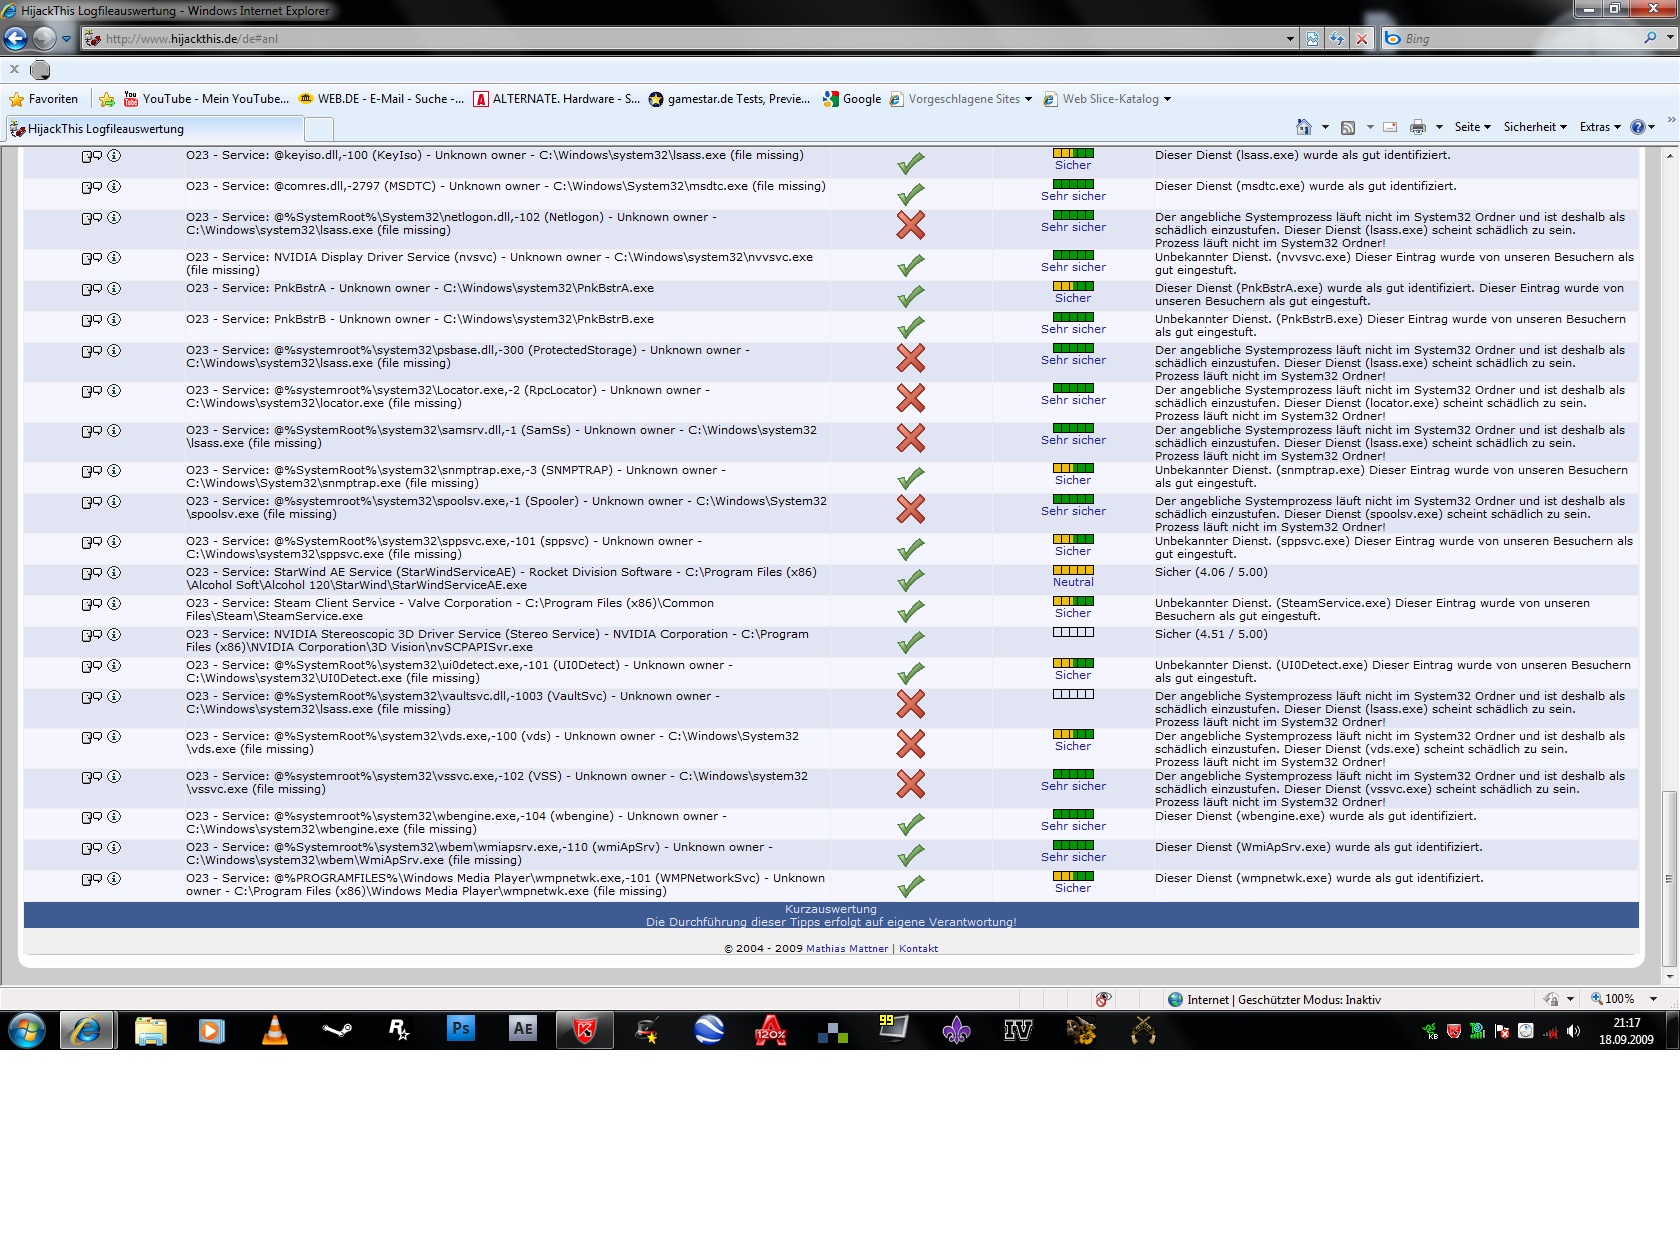Click the Home icon in command bar

1303,127
